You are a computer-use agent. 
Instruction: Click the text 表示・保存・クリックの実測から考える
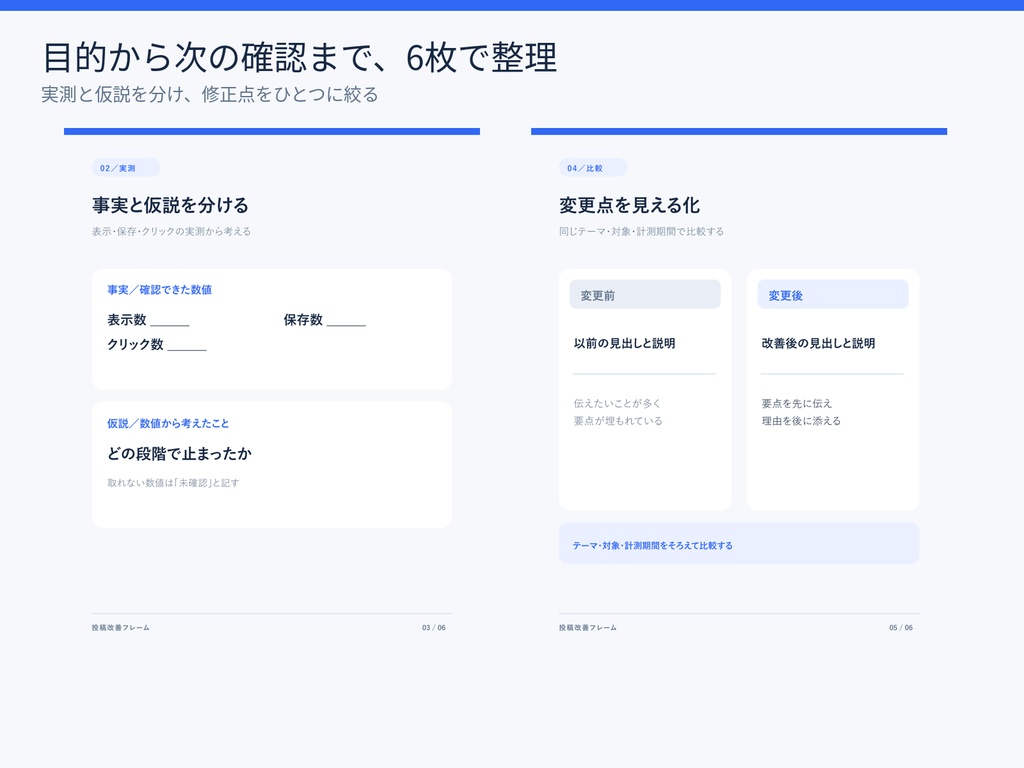171,231
